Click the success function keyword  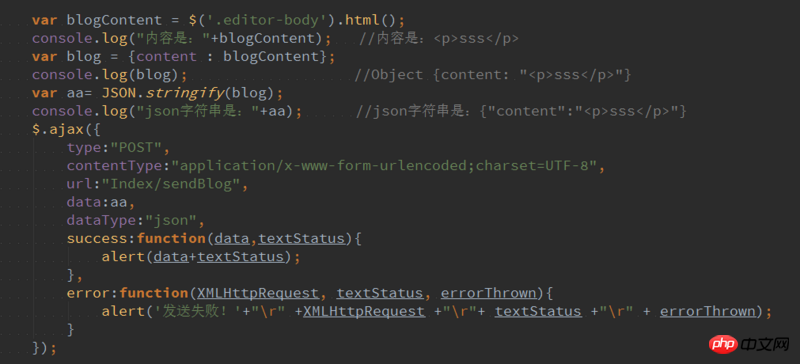tap(171, 238)
